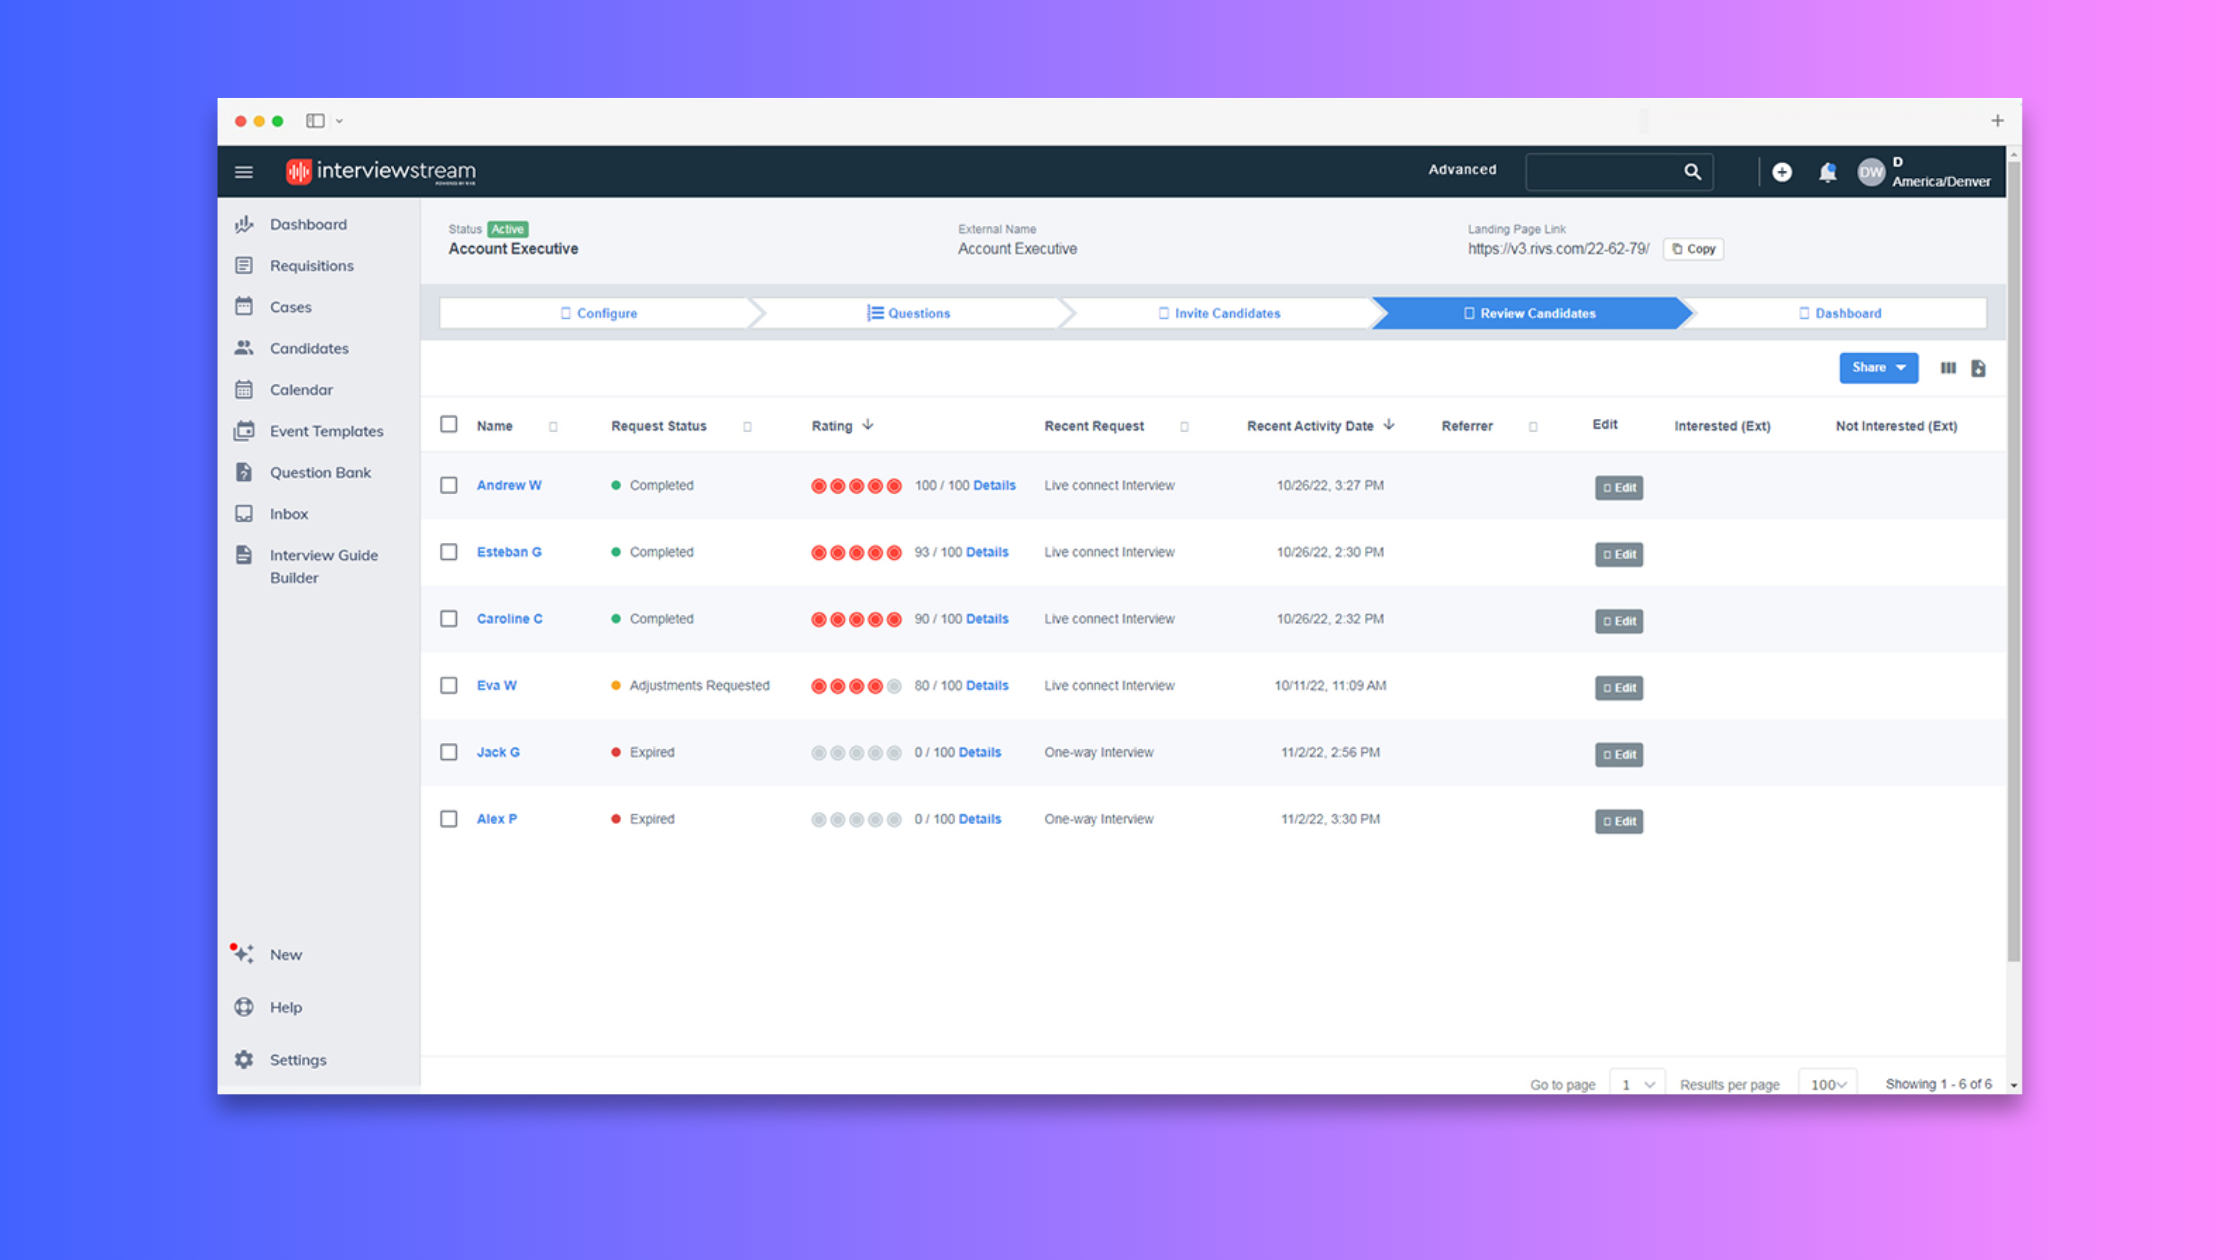This screenshot has width=2240, height=1260.
Task: Open the notifications bell
Action: coord(1827,172)
